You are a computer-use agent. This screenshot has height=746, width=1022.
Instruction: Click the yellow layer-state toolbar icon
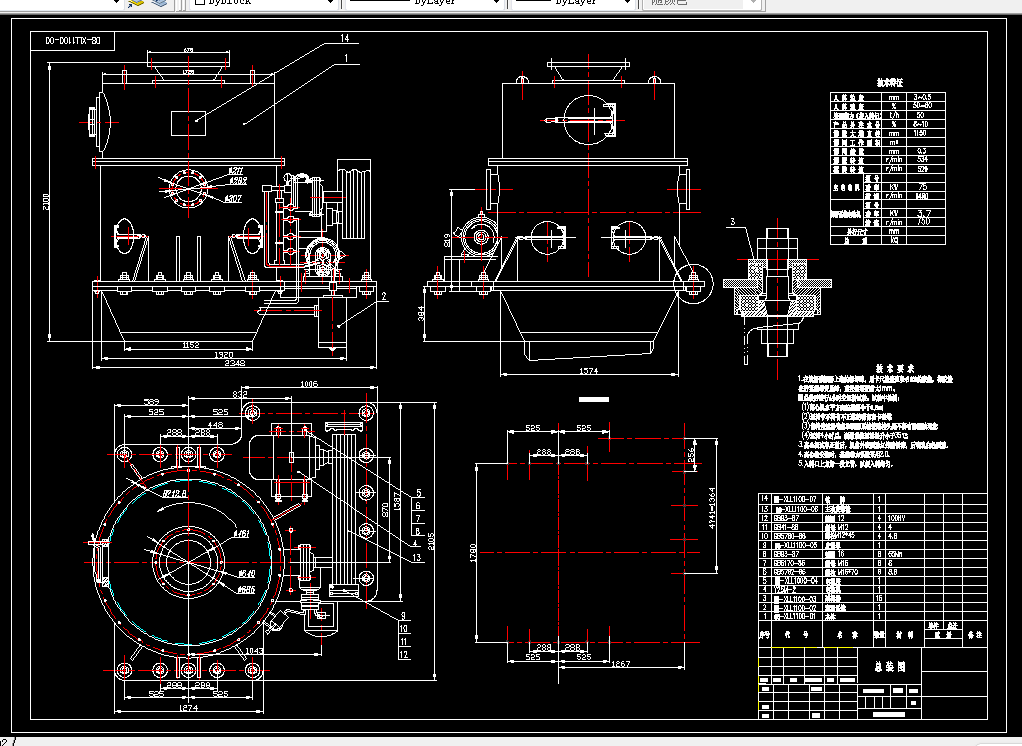[x=136, y=3]
